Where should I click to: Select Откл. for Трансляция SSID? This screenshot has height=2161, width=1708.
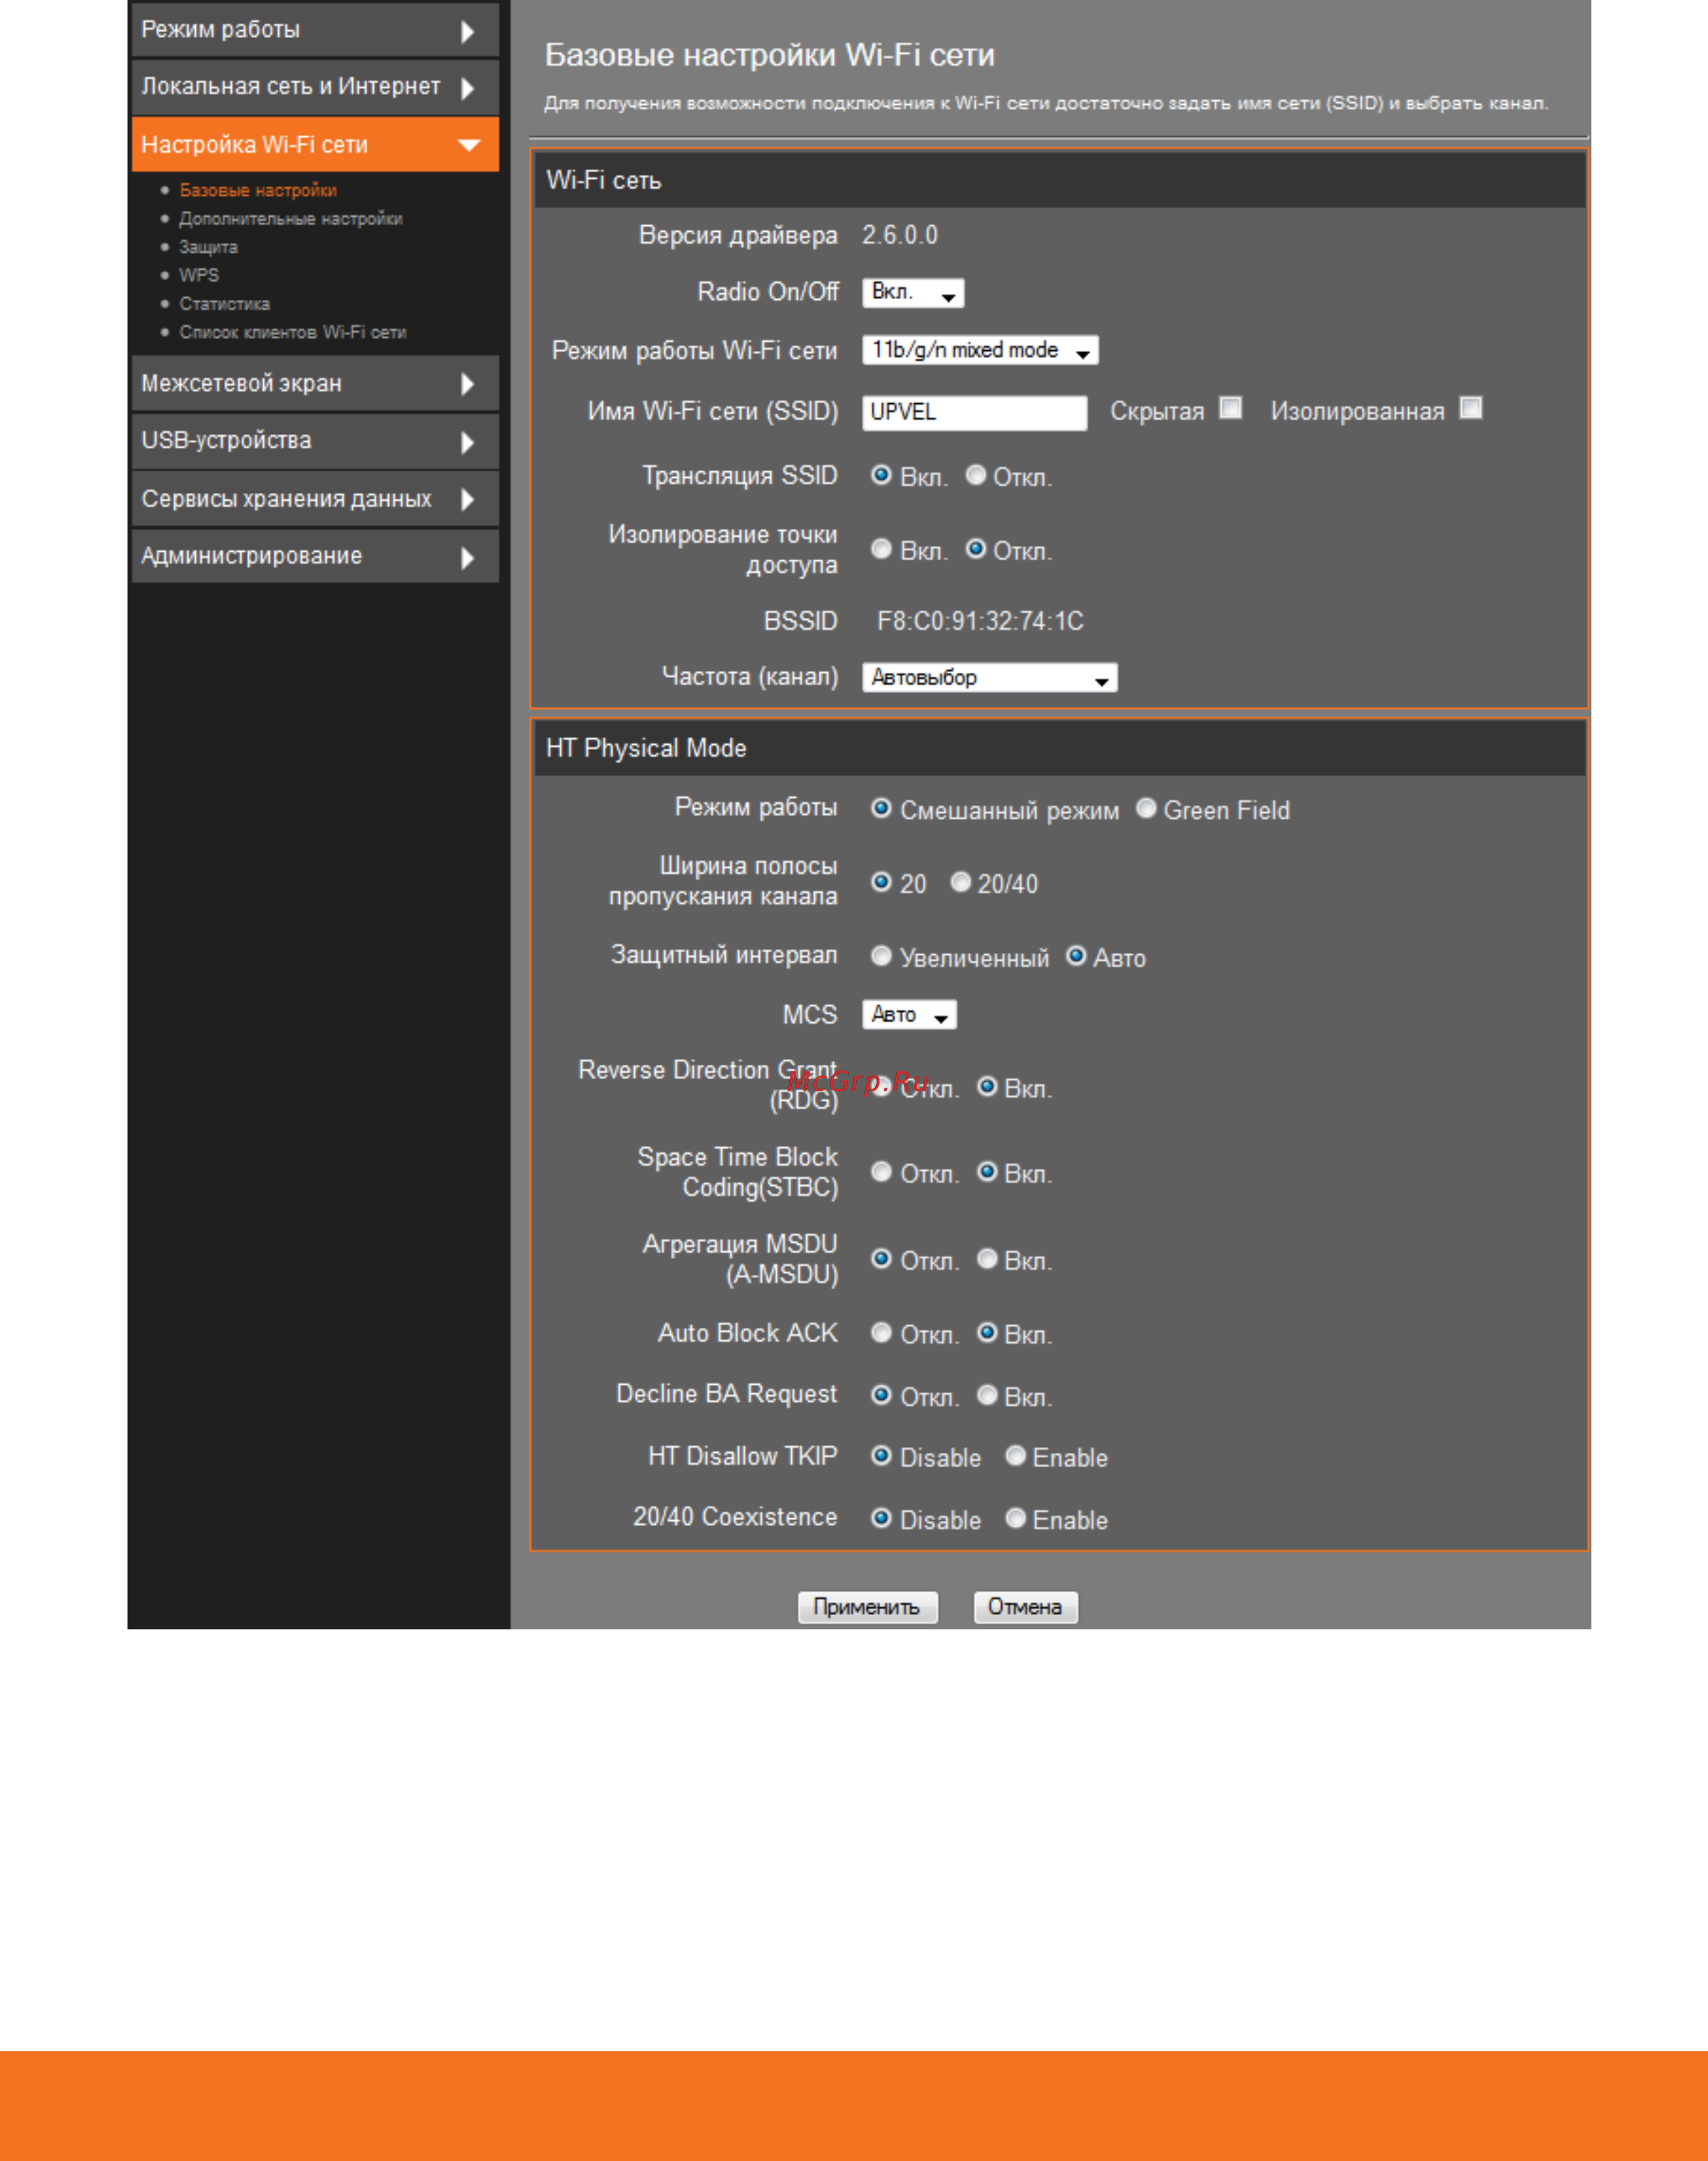976,475
